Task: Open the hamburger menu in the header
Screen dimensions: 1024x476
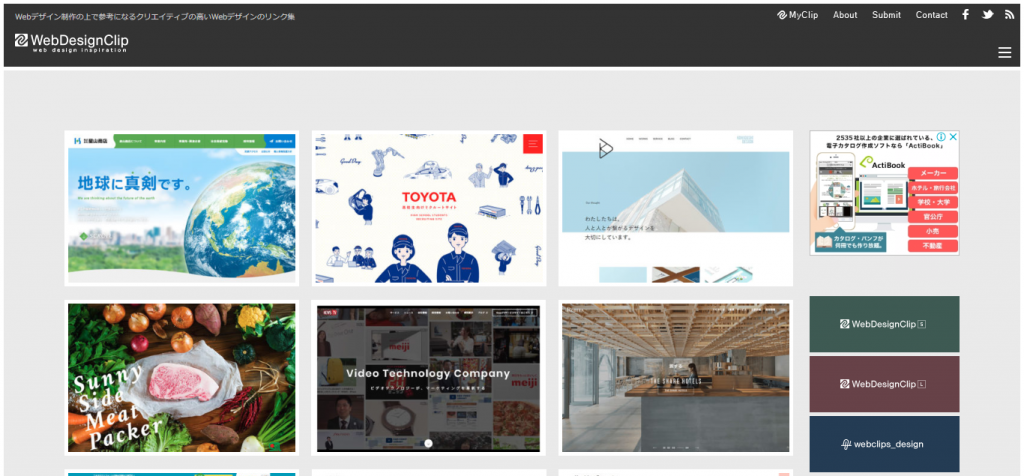Action: click(x=1004, y=53)
